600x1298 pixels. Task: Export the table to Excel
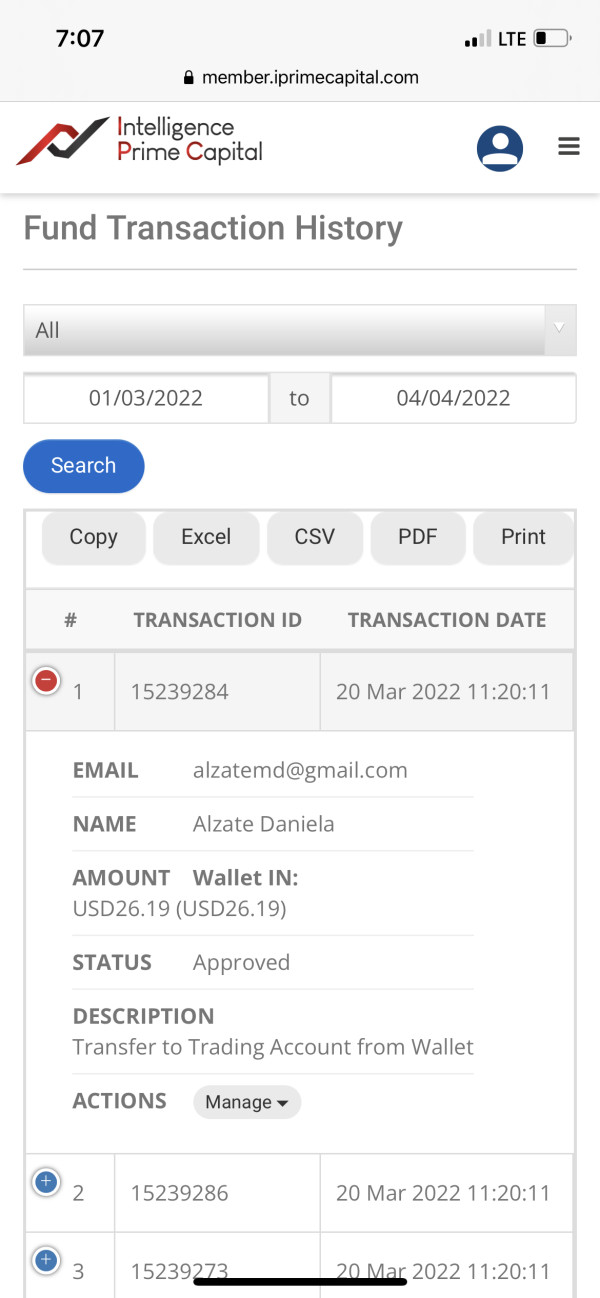coord(206,537)
